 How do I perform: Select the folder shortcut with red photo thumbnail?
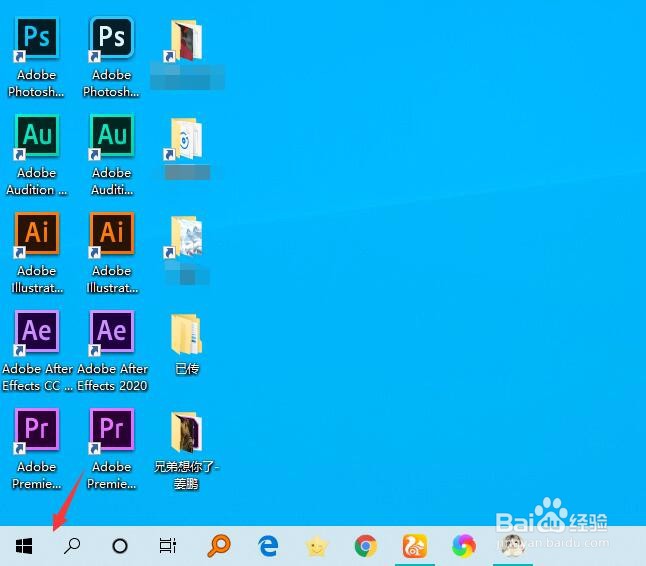coord(187,54)
